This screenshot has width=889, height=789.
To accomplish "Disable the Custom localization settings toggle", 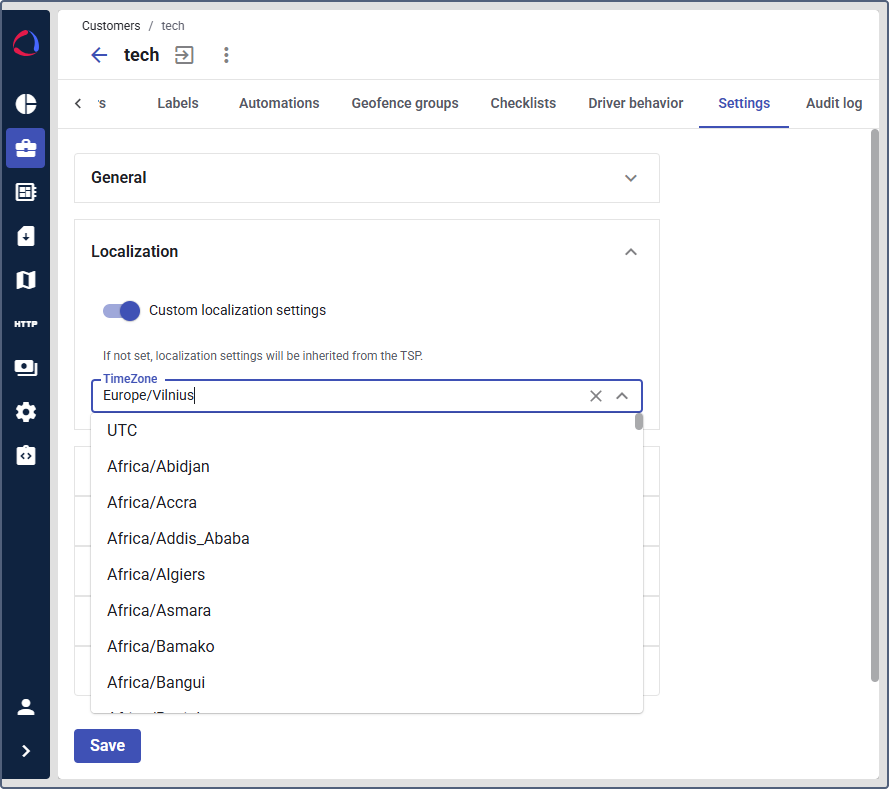I will [x=122, y=310].
